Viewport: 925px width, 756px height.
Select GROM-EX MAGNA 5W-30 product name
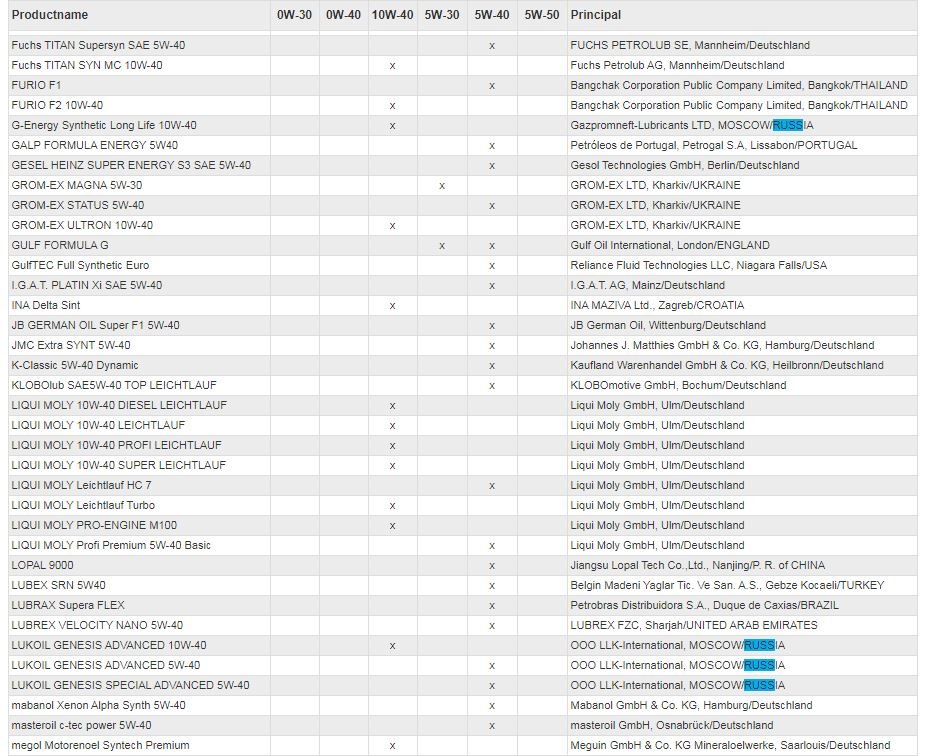[x=77, y=186]
